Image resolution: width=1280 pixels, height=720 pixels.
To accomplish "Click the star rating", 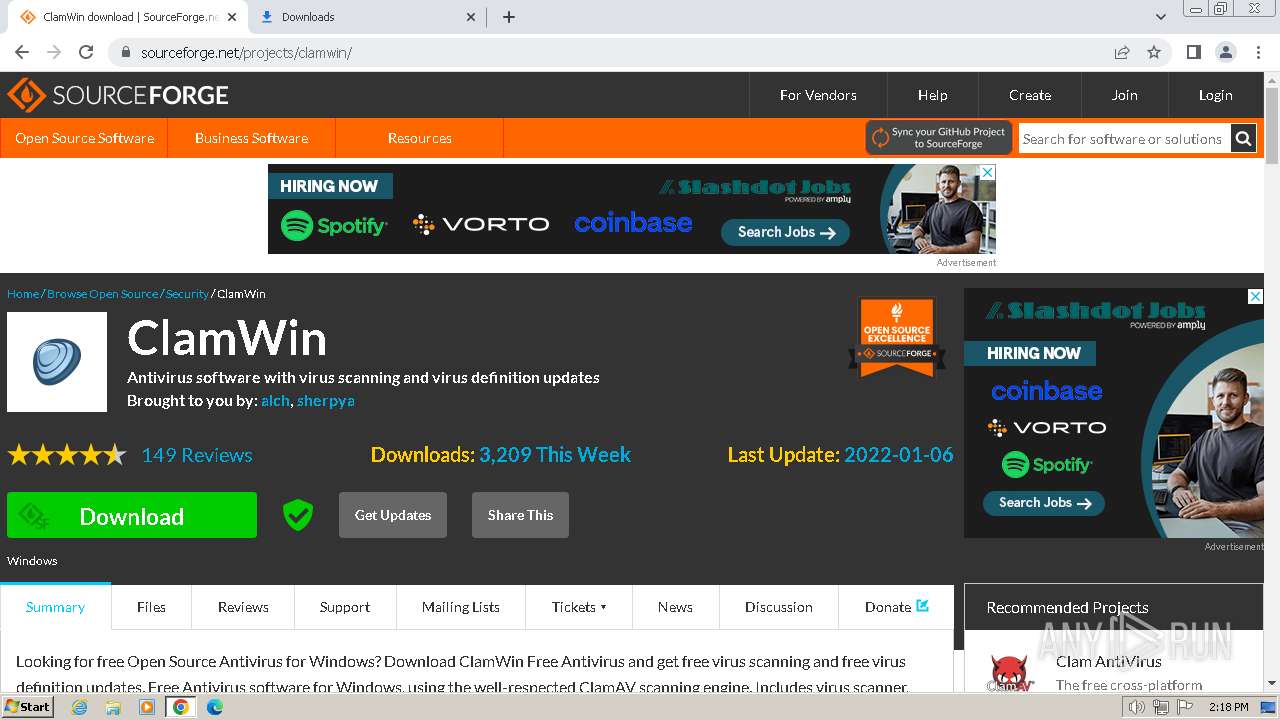I will [67, 455].
